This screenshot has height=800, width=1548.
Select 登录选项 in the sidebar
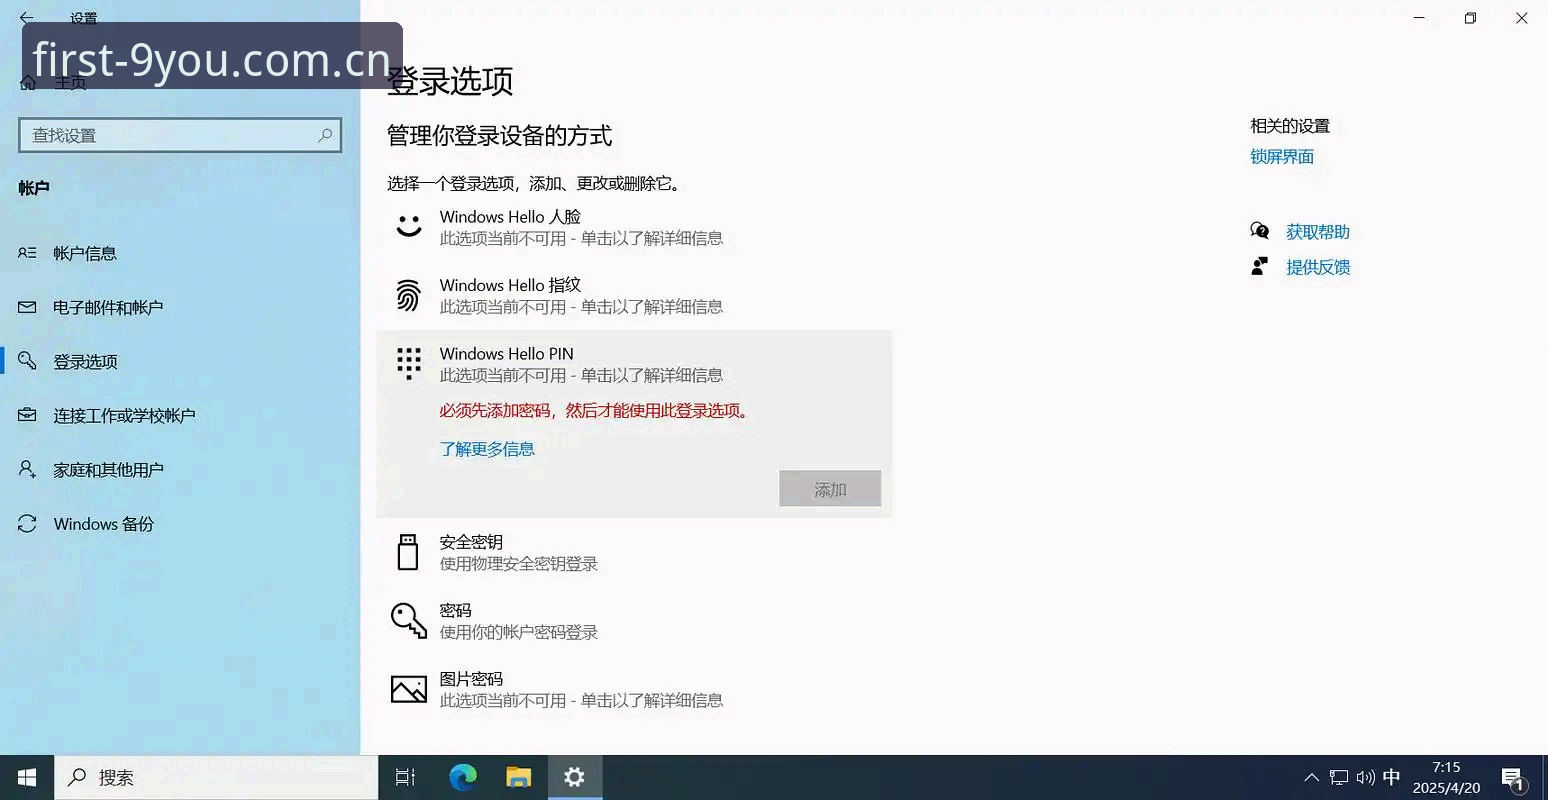(180, 361)
